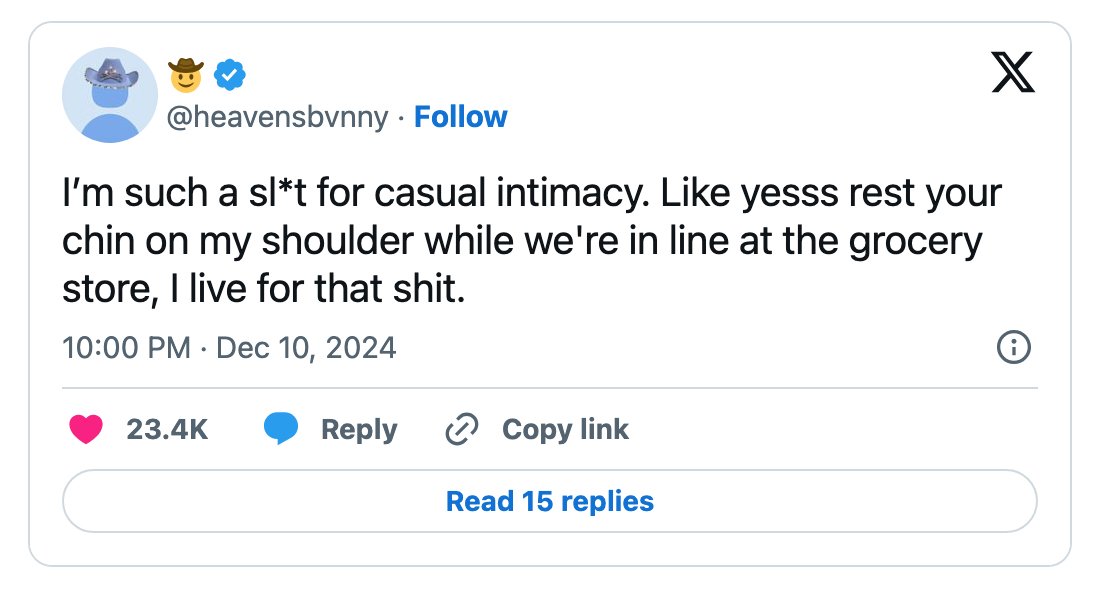Click the tweet's first line about casual intimacy
The image size is (1097, 602).
532,194
